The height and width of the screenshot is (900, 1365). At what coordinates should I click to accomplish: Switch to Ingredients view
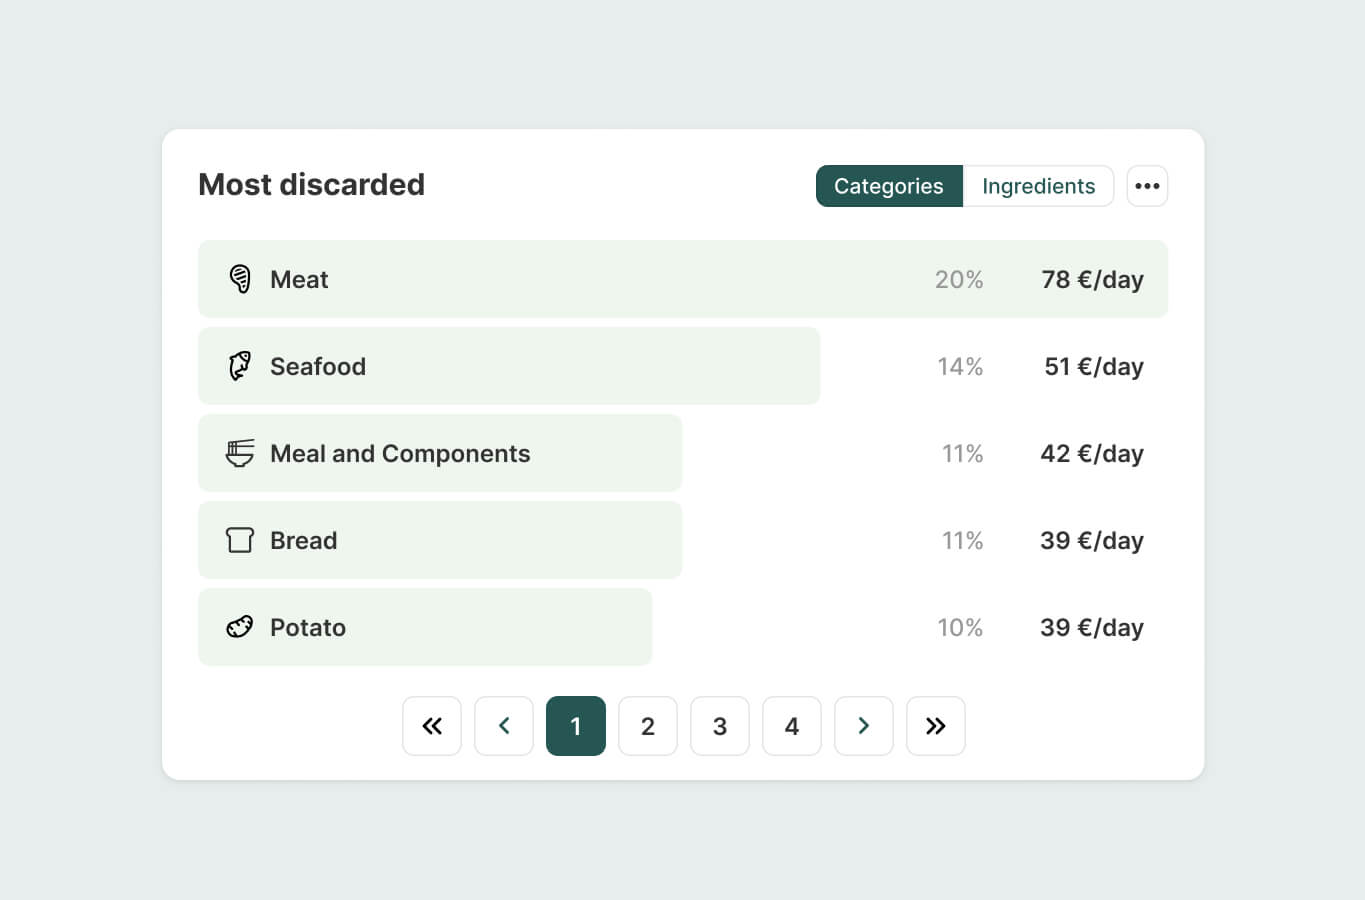pyautogui.click(x=1038, y=186)
